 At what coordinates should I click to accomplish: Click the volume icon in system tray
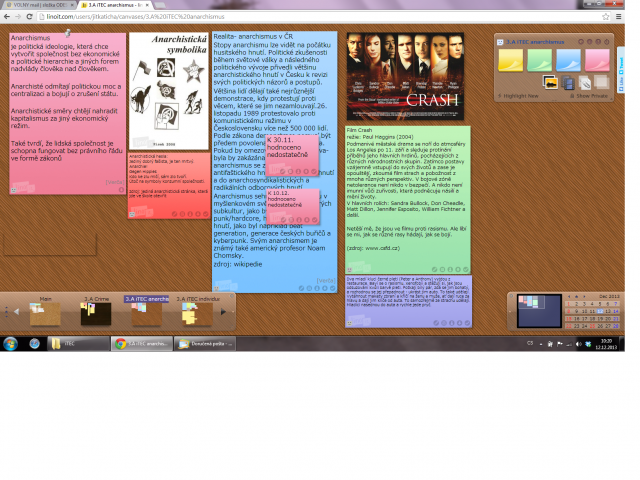578,344
